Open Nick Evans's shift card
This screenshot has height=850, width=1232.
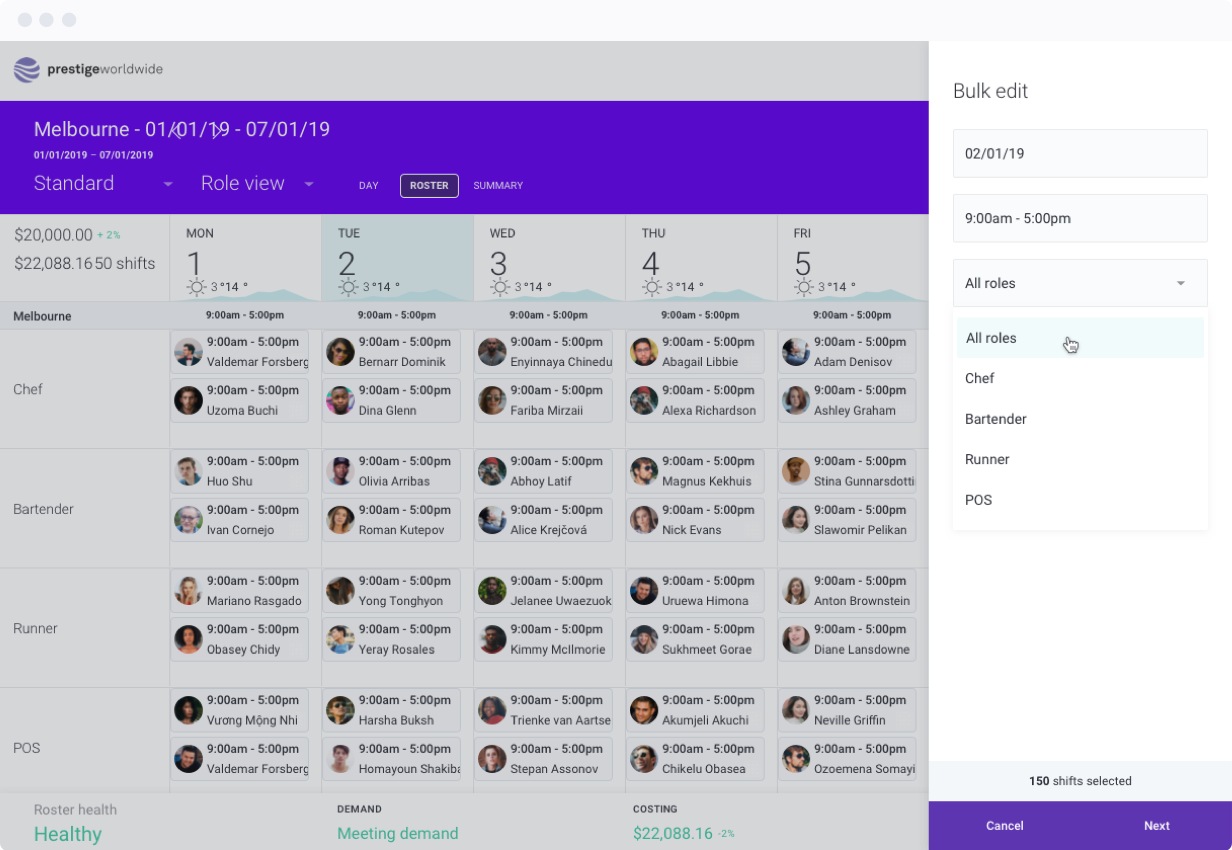pos(696,520)
